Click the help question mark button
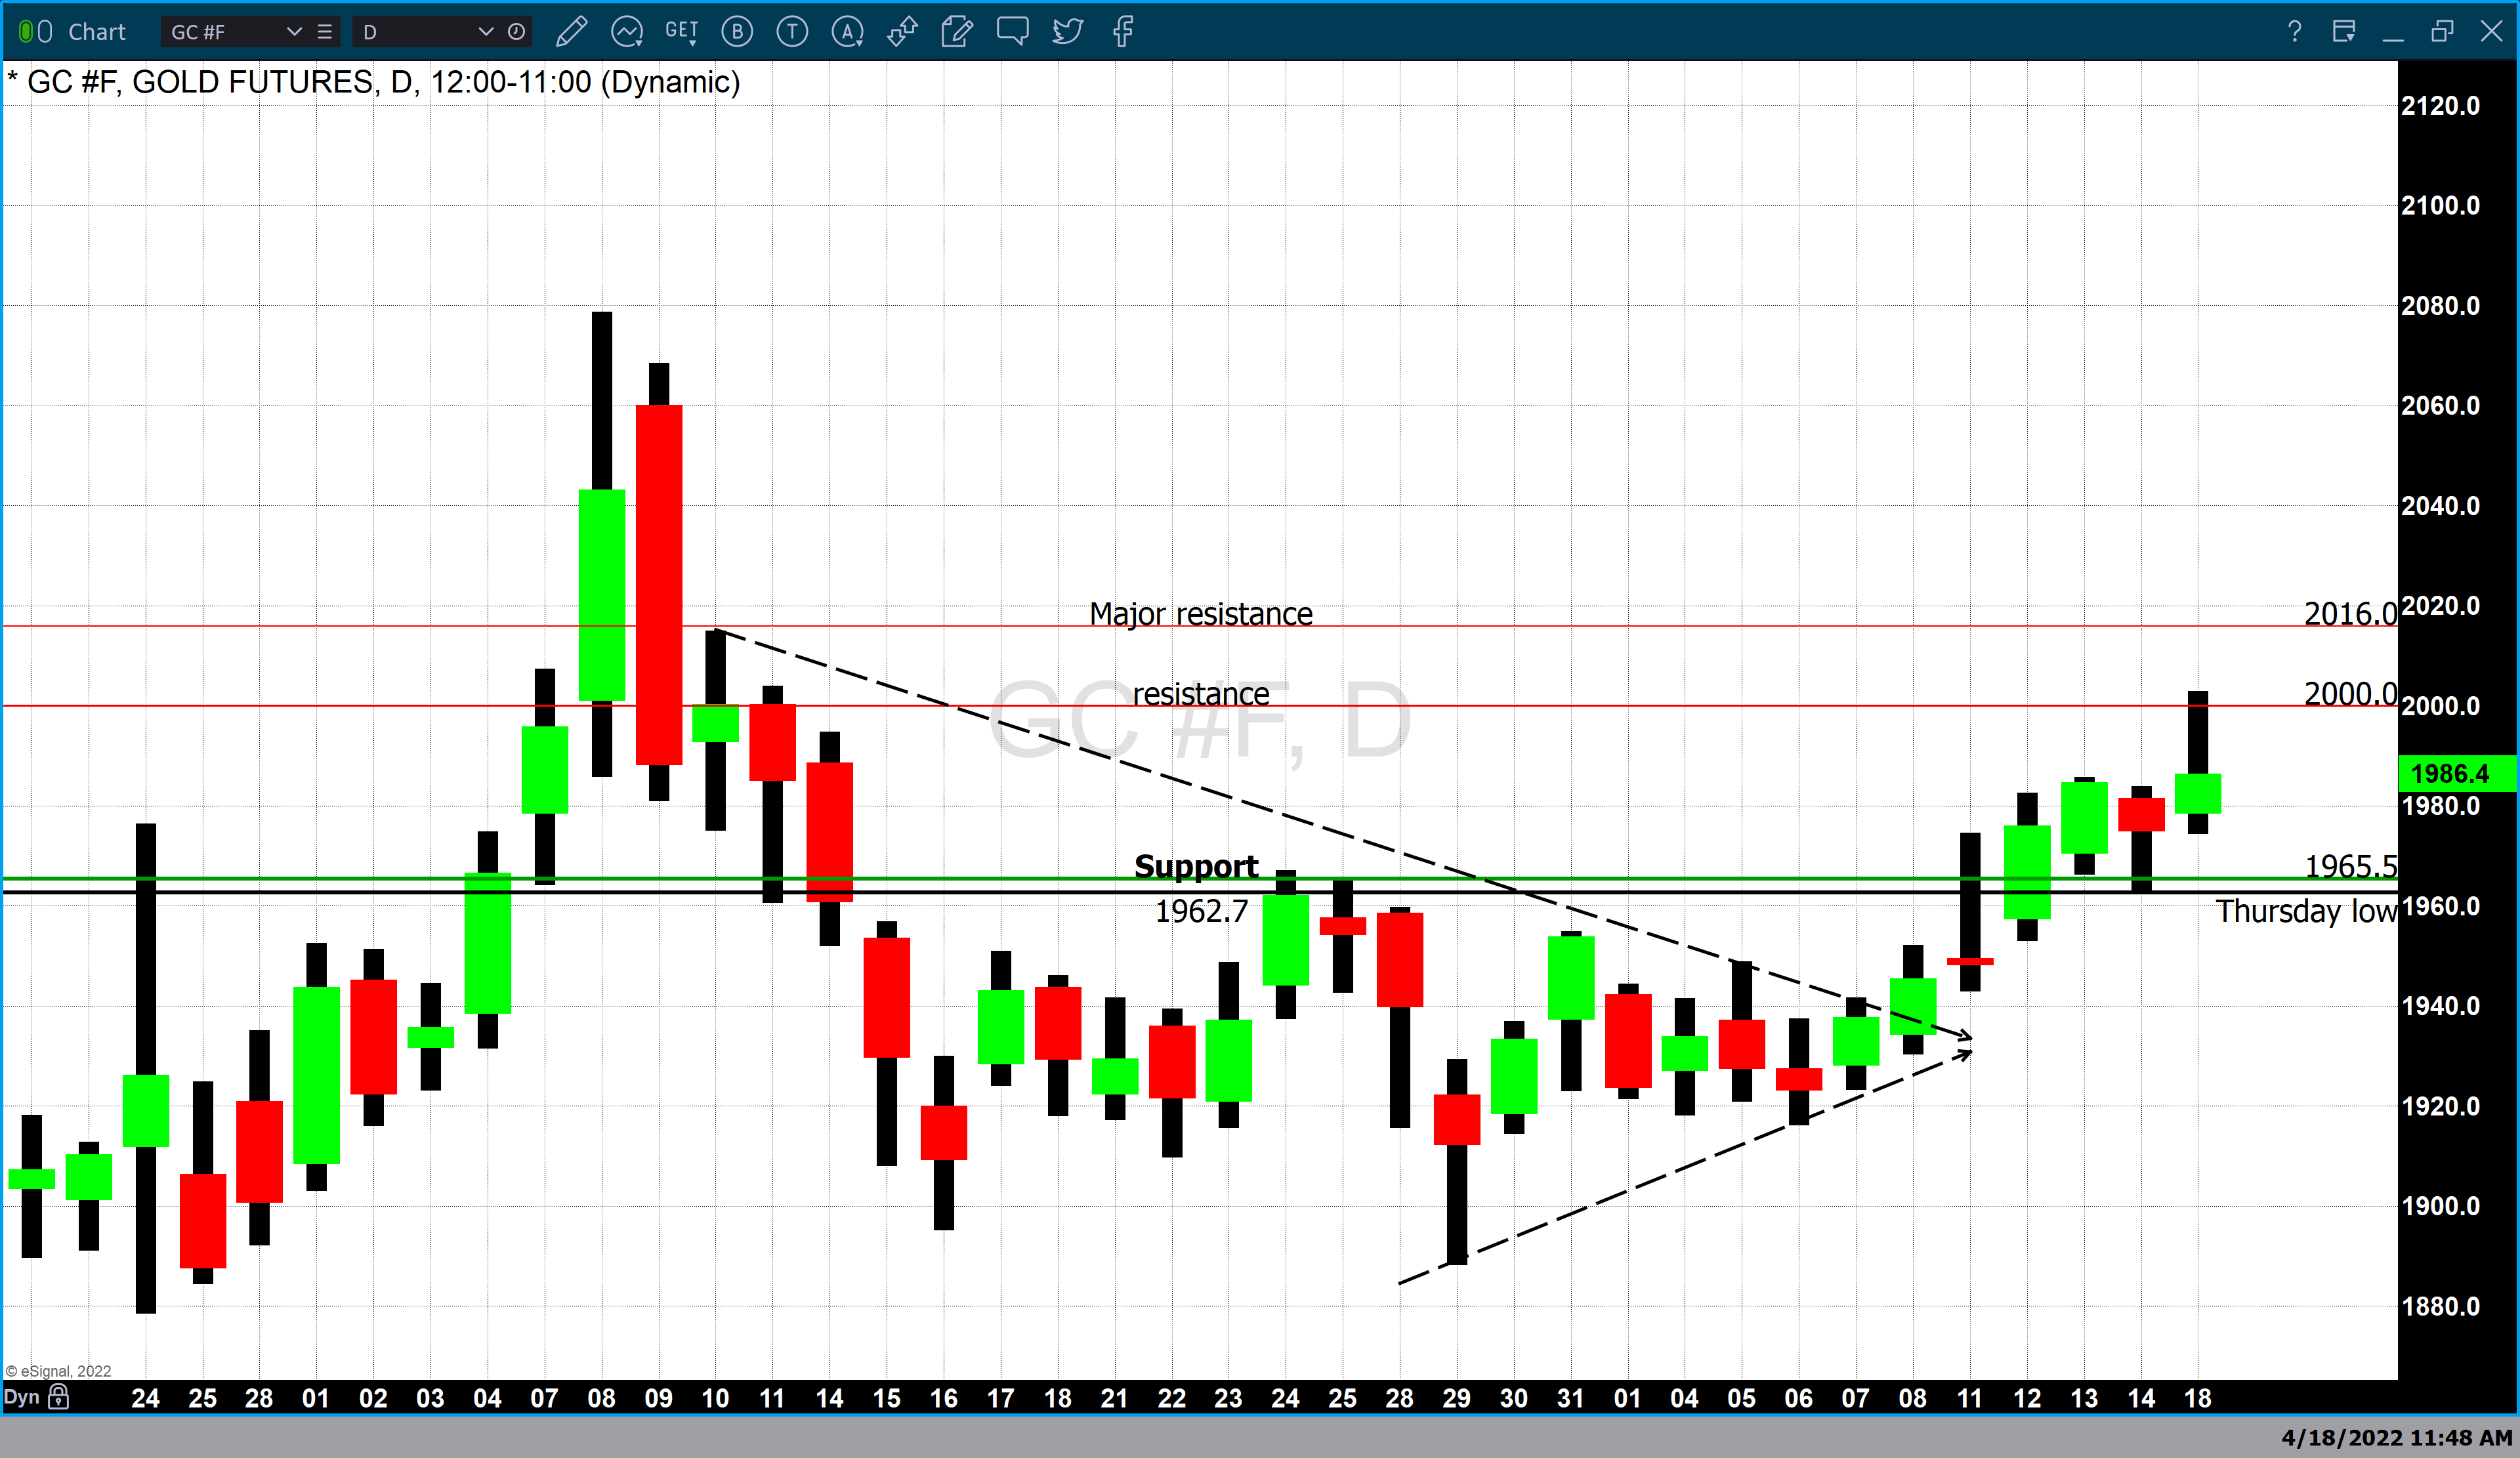The width and height of the screenshot is (2520, 1458). pos(2294,32)
